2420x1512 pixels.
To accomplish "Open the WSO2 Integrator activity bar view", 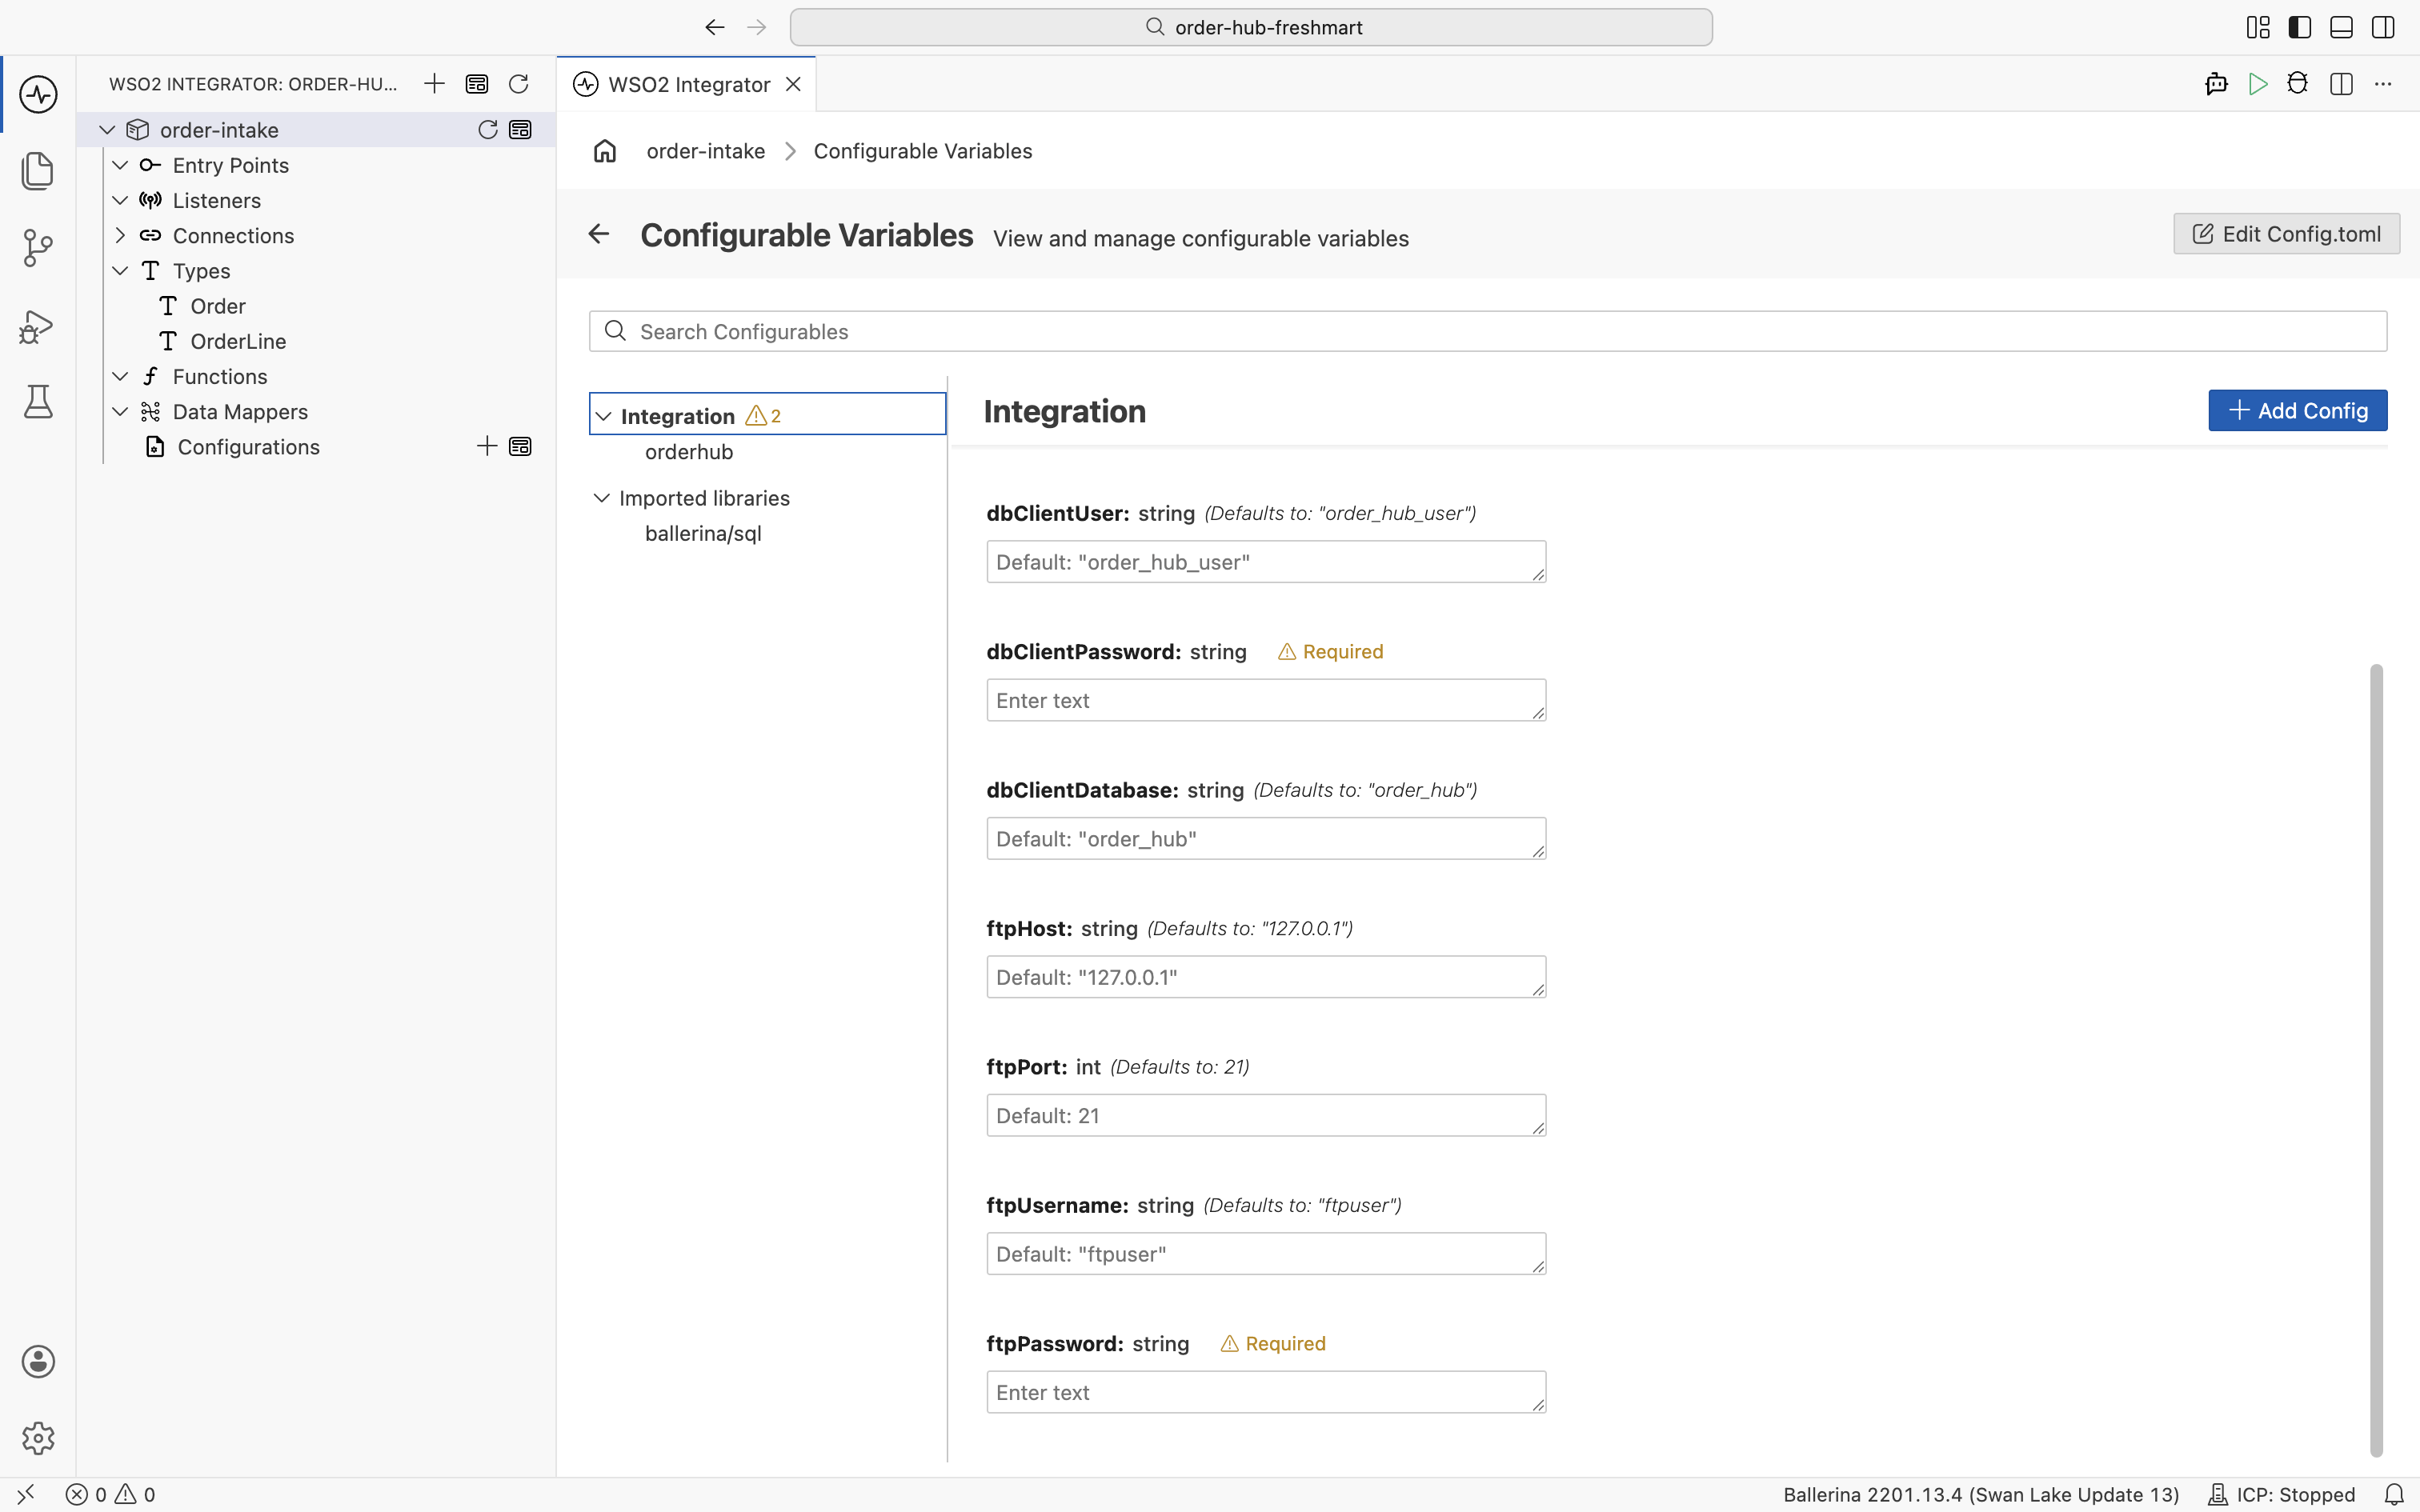I will [38, 94].
